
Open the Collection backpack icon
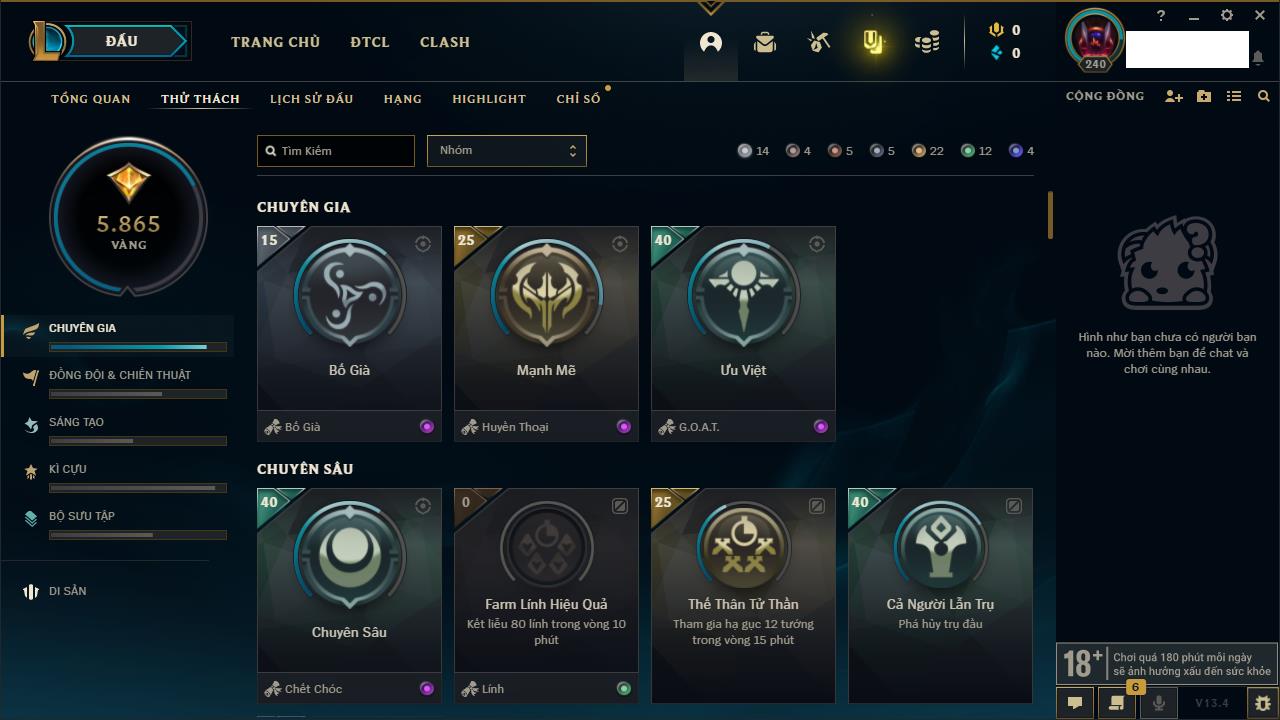click(765, 43)
